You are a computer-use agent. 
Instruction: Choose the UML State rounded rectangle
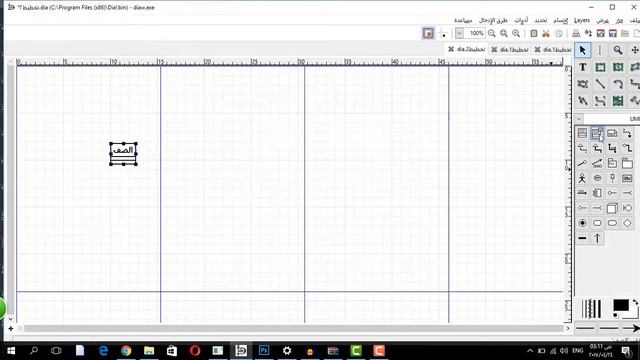pyautogui.click(x=597, y=223)
